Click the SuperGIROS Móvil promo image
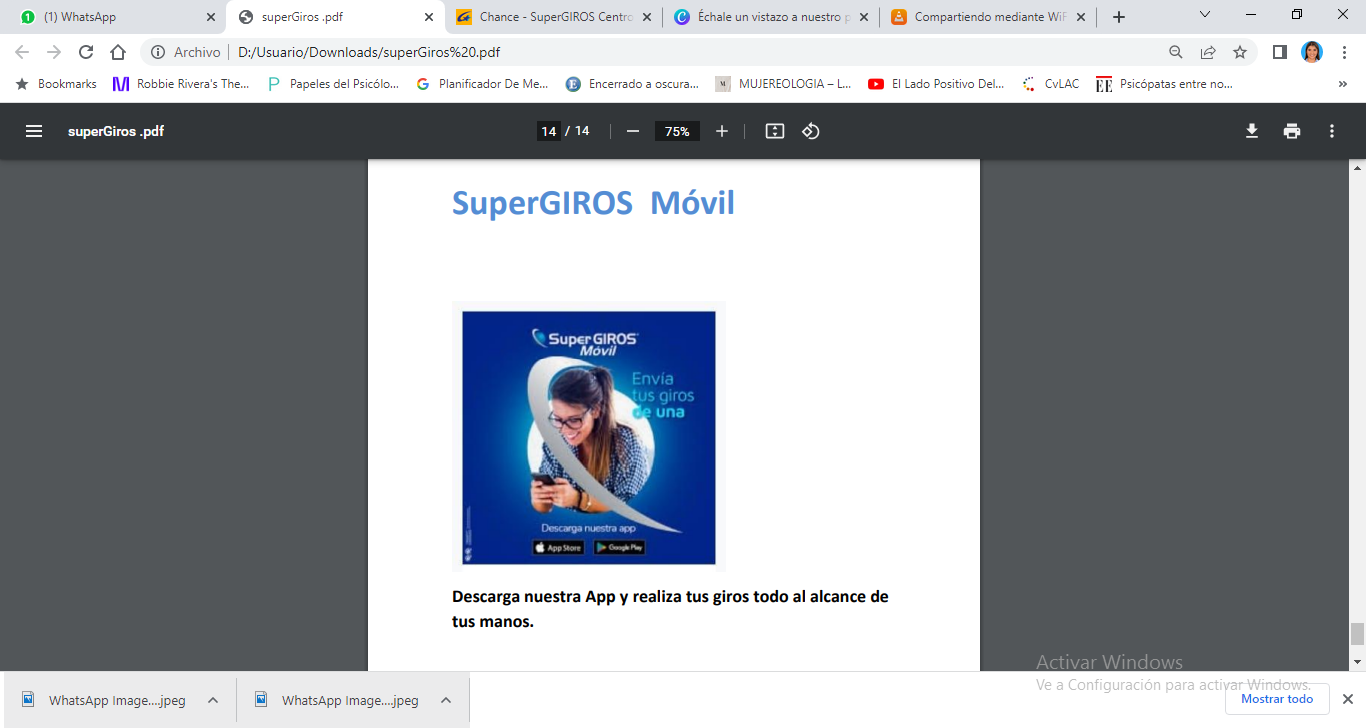This screenshot has height=728, width=1366. click(589, 437)
